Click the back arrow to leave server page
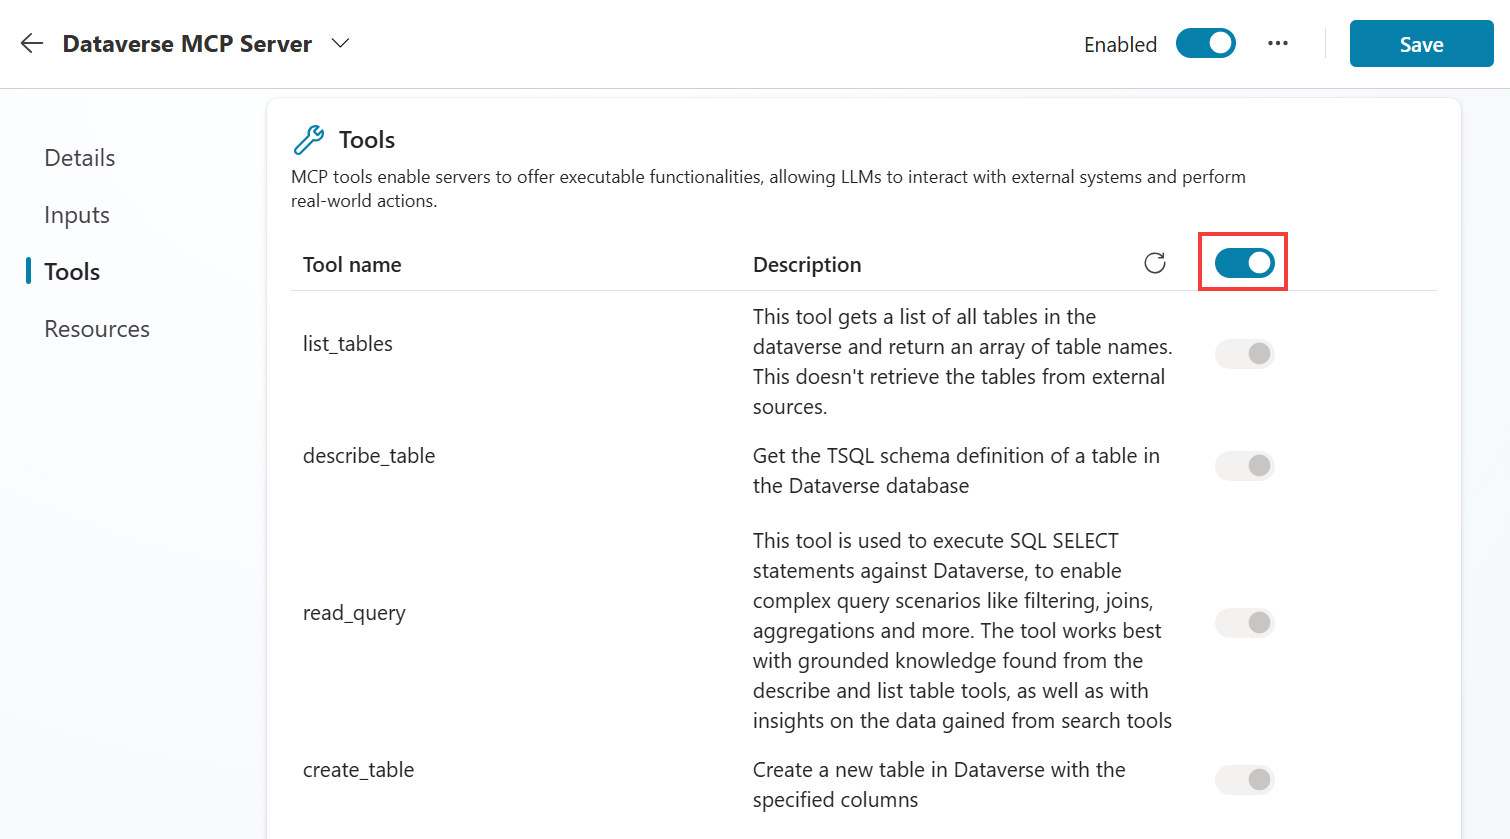This screenshot has height=839, width=1510. [31, 43]
